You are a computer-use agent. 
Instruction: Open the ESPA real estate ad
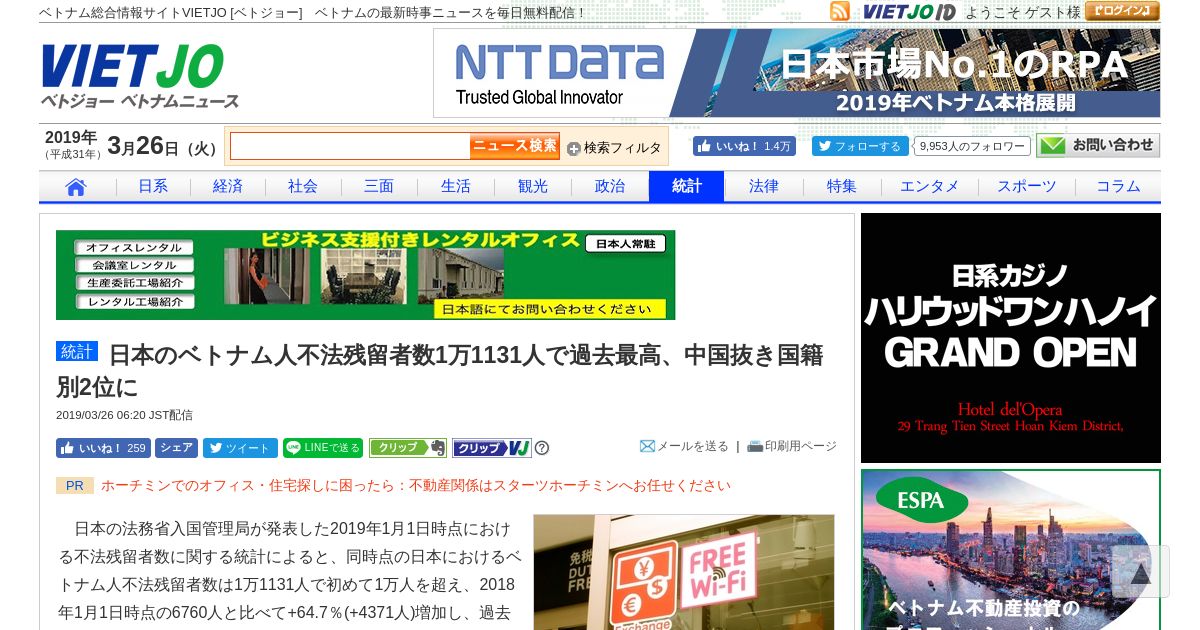pyautogui.click(x=1011, y=550)
